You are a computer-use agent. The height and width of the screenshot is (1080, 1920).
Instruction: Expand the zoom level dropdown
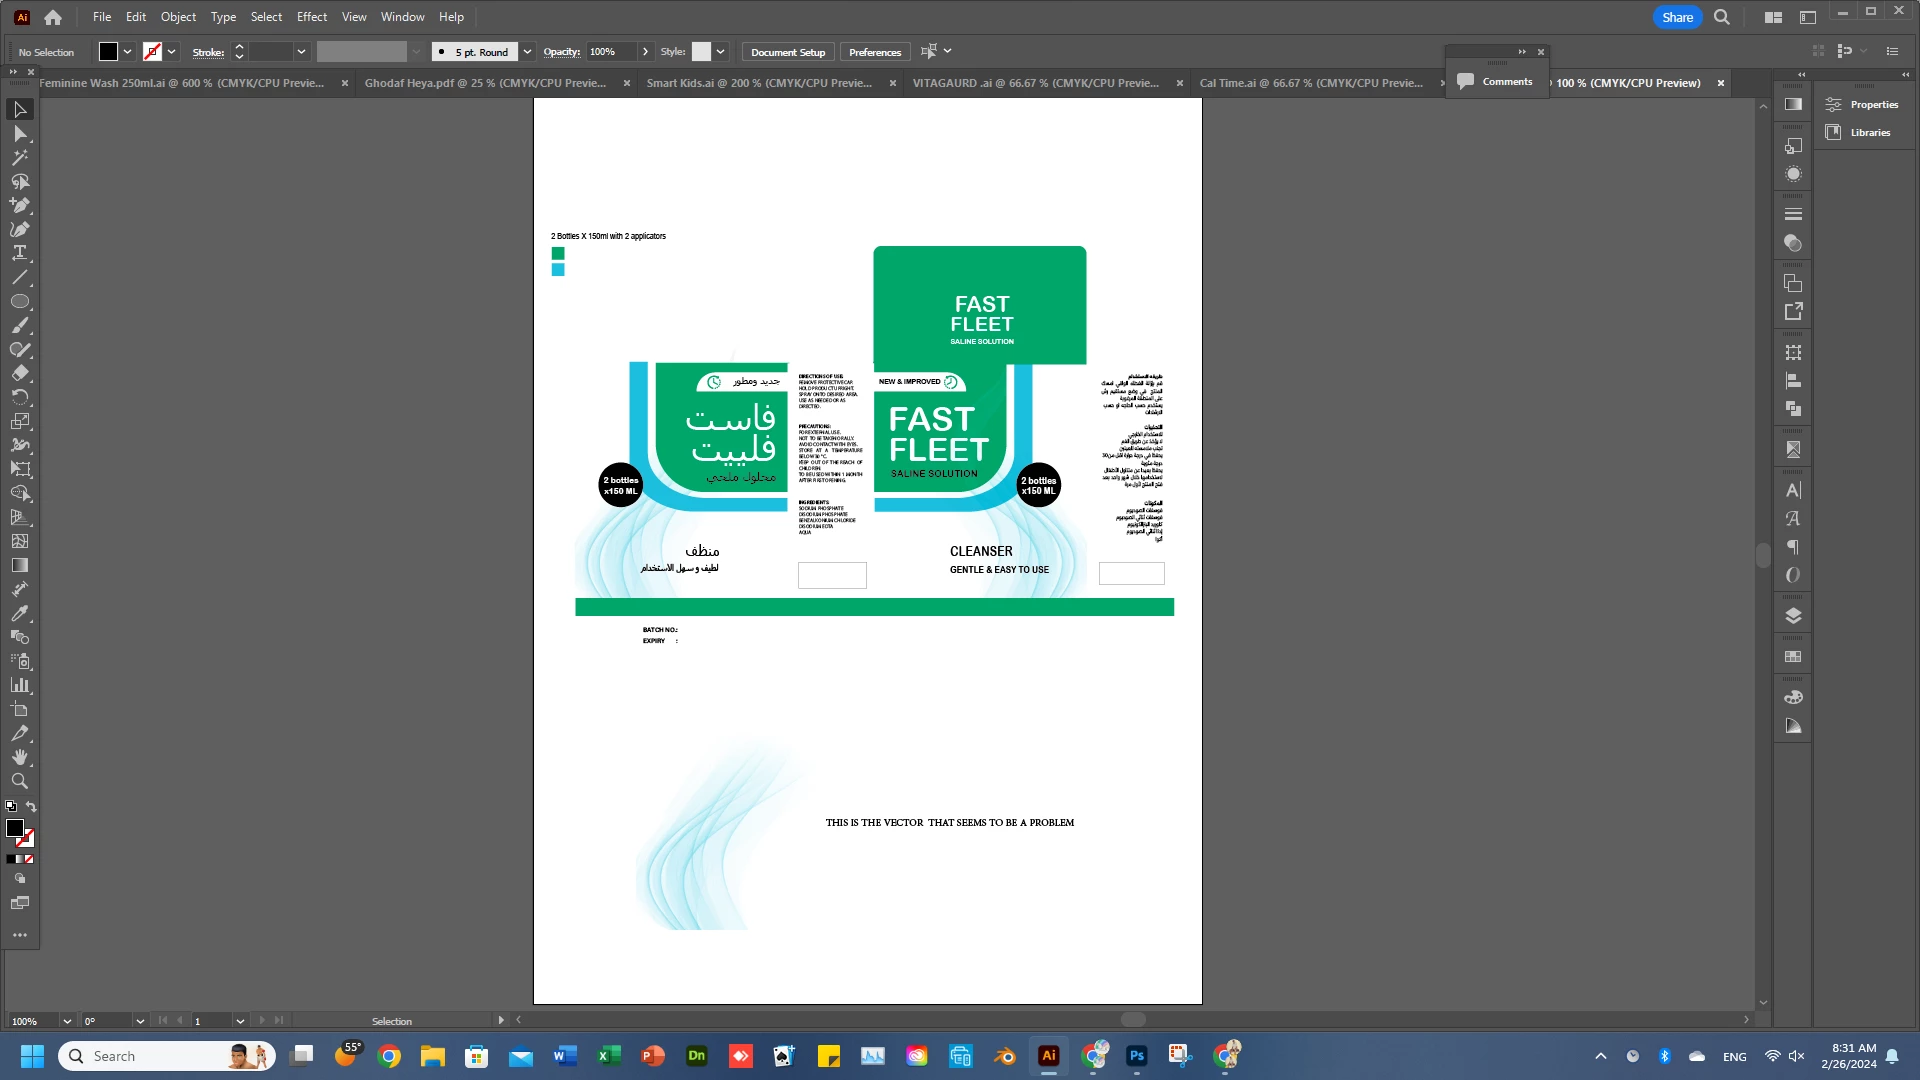click(67, 1021)
